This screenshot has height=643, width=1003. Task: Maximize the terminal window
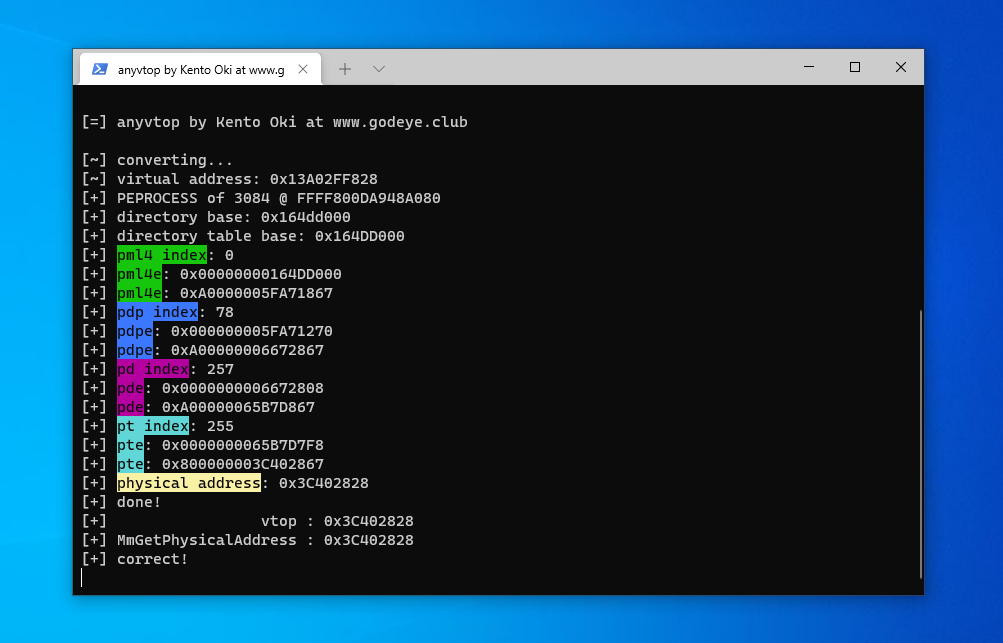click(x=855, y=67)
